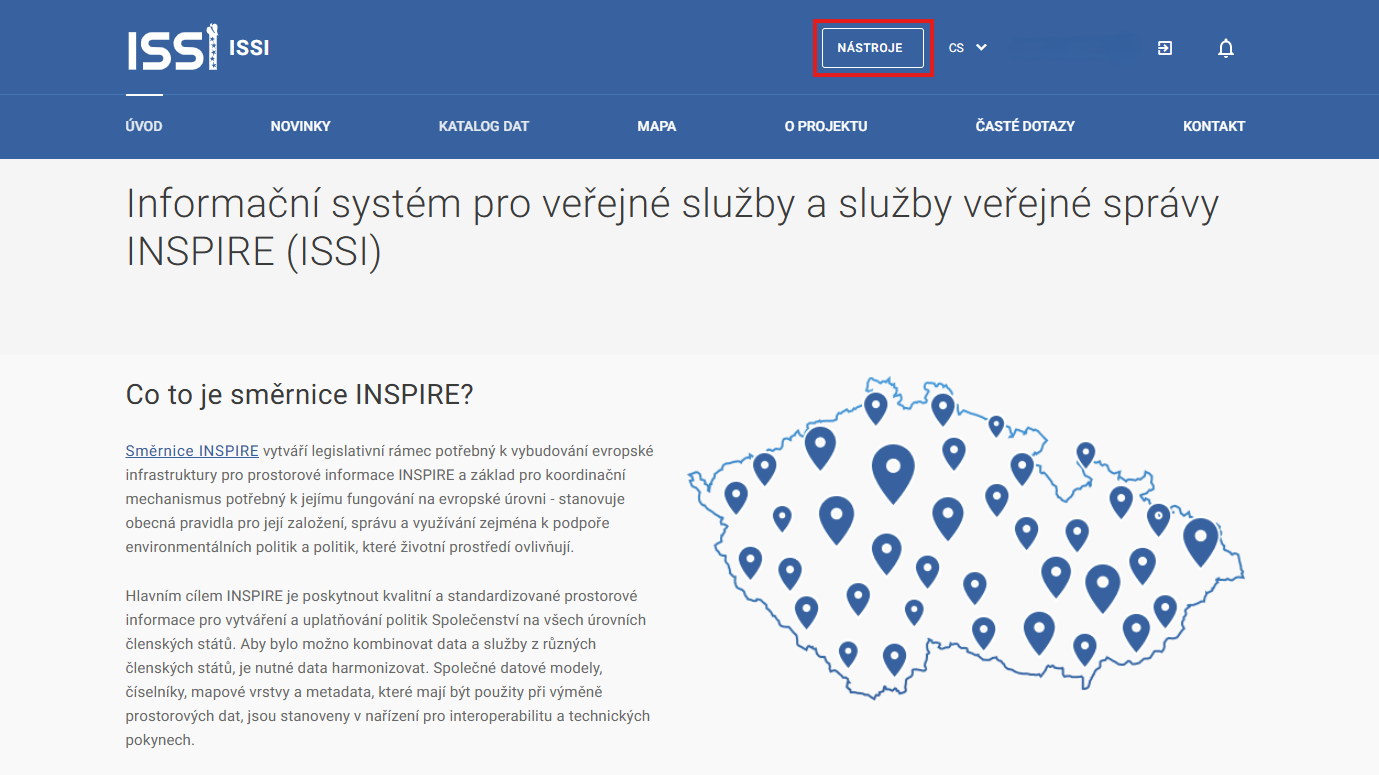1379x775 pixels.
Task: Select the KONTAKT menu item
Action: pyautogui.click(x=1214, y=126)
